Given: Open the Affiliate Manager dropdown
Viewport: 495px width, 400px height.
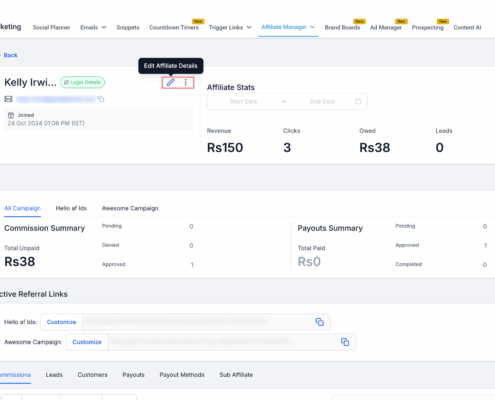Looking at the screenshot, I should [288, 27].
